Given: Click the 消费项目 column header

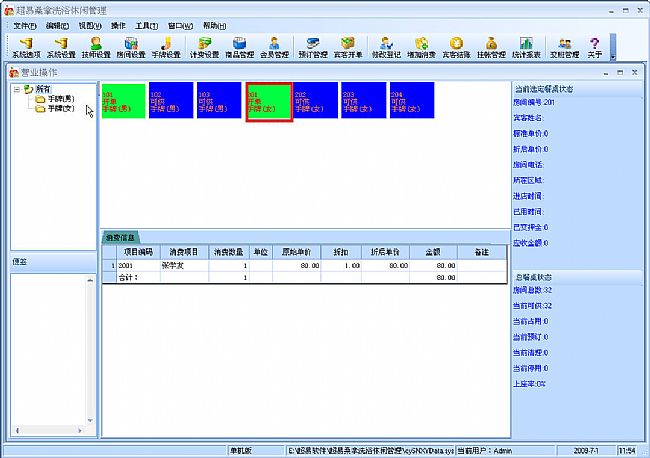Looking at the screenshot, I should click(184, 252).
